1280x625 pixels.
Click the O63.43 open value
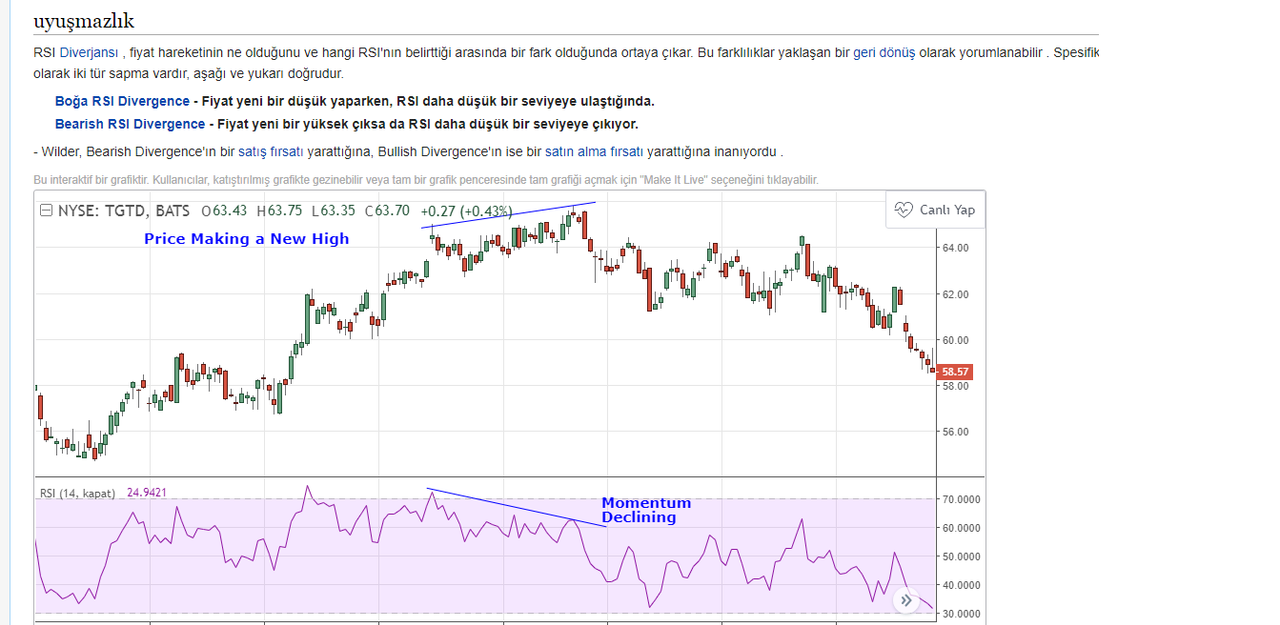[224, 211]
